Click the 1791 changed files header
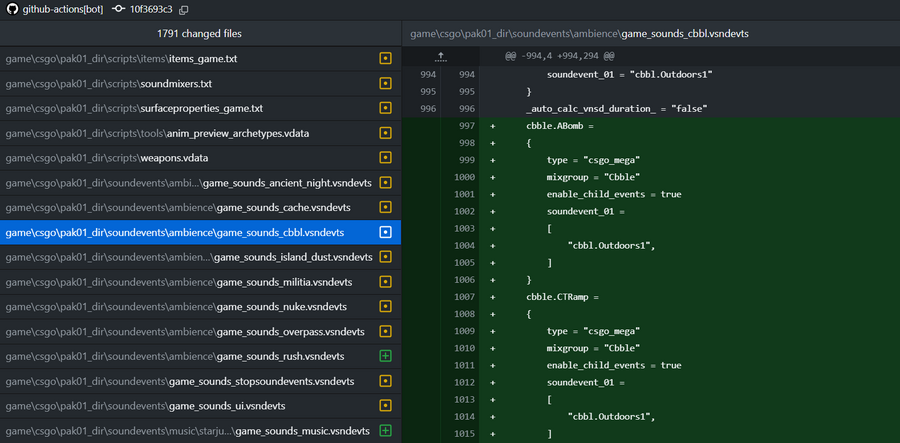Viewport: 900px width, 443px height. point(199,34)
